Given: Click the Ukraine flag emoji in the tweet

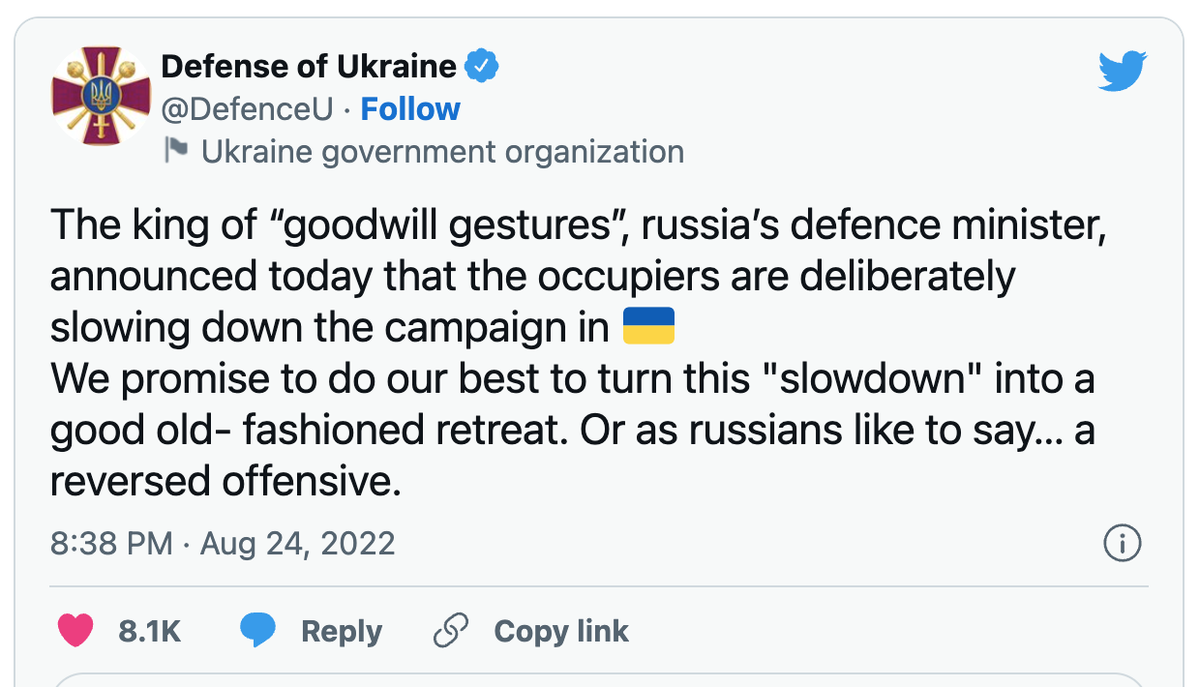Looking at the screenshot, I should point(649,326).
